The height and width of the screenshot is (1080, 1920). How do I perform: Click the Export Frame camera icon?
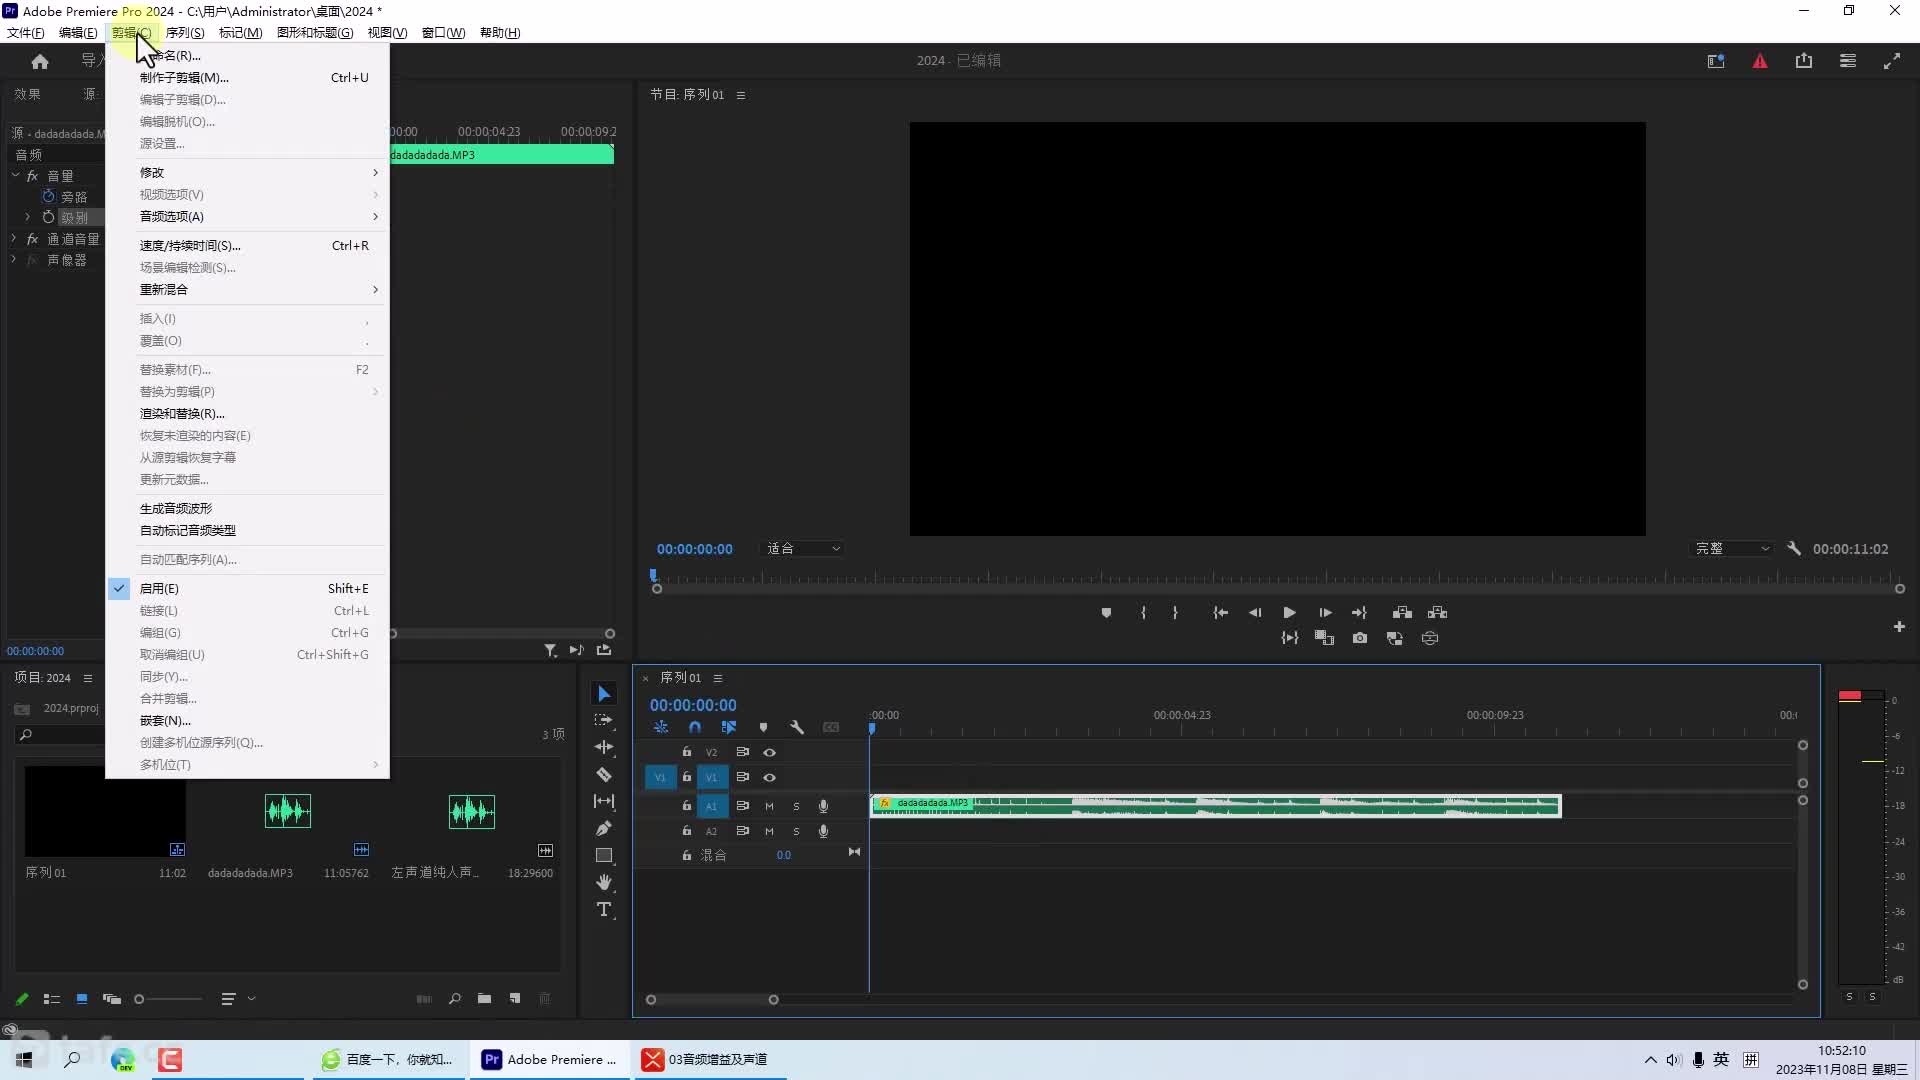[x=1360, y=638]
